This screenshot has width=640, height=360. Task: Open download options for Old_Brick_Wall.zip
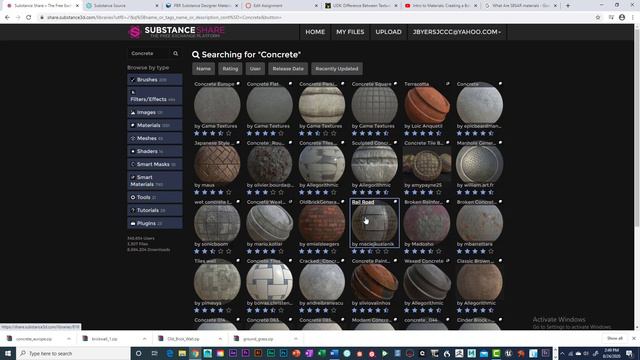220,339
